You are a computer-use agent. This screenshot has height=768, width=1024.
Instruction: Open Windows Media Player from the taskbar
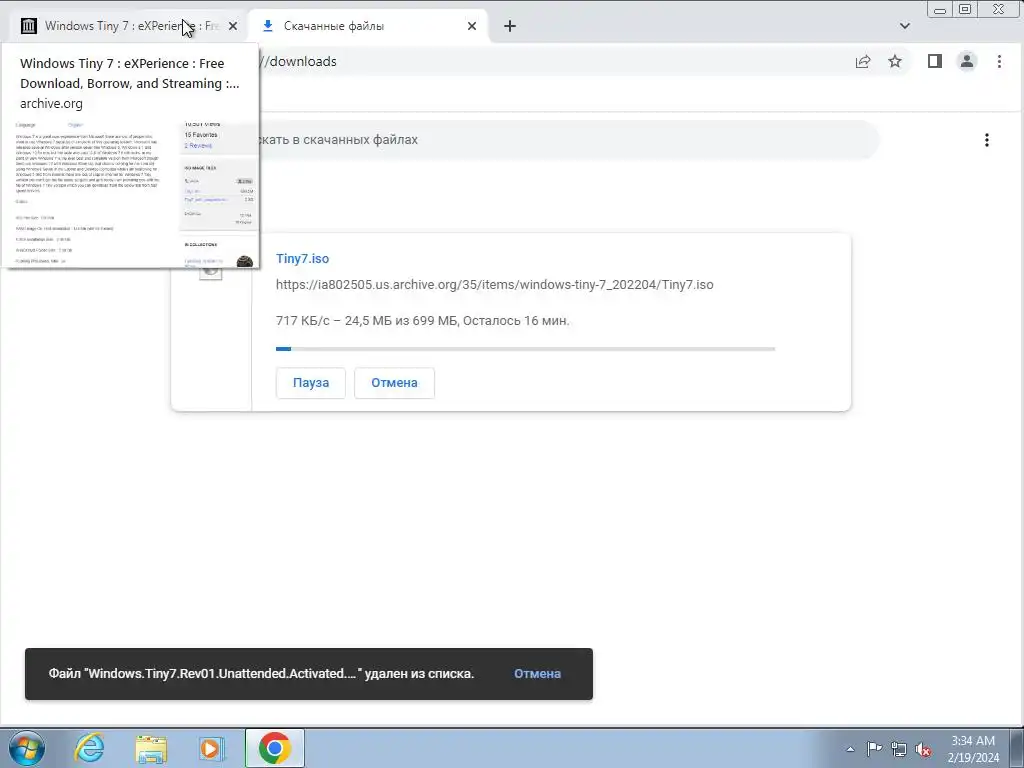(212, 748)
